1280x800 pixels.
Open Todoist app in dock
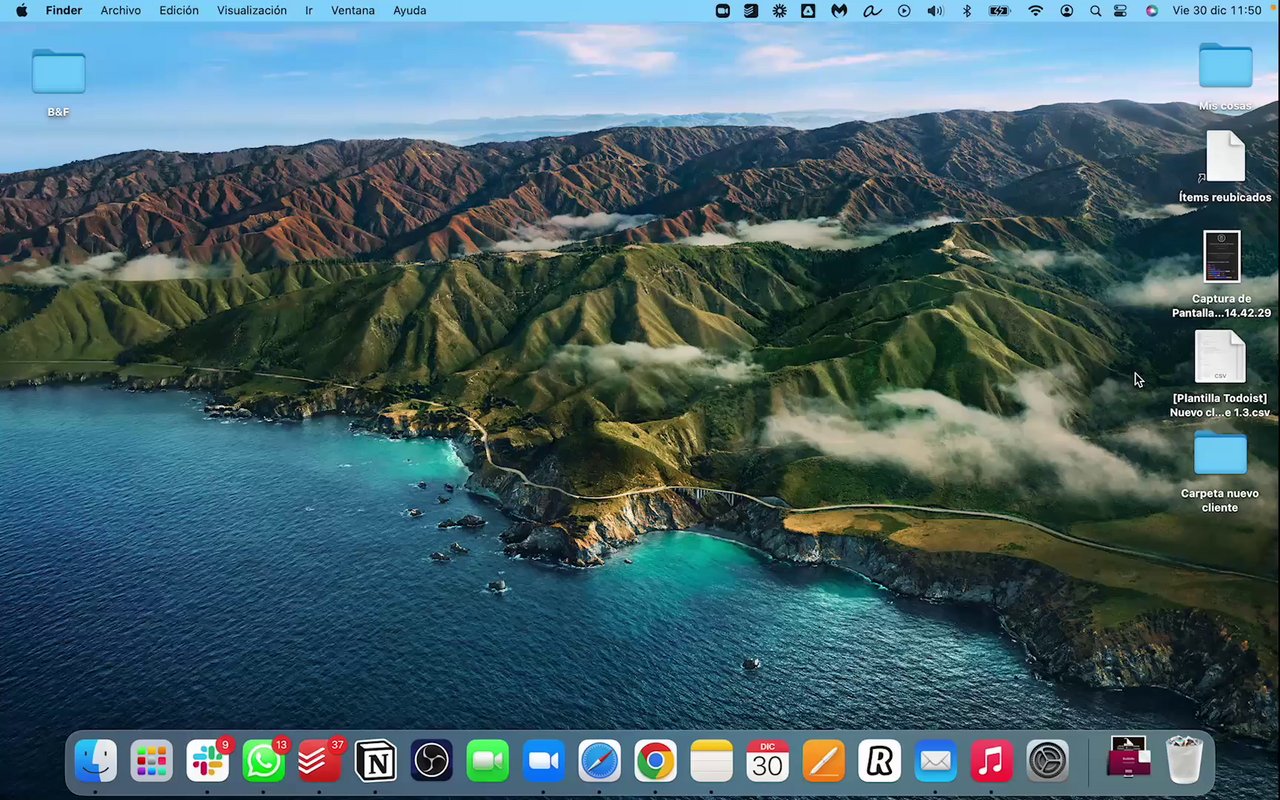(x=320, y=762)
